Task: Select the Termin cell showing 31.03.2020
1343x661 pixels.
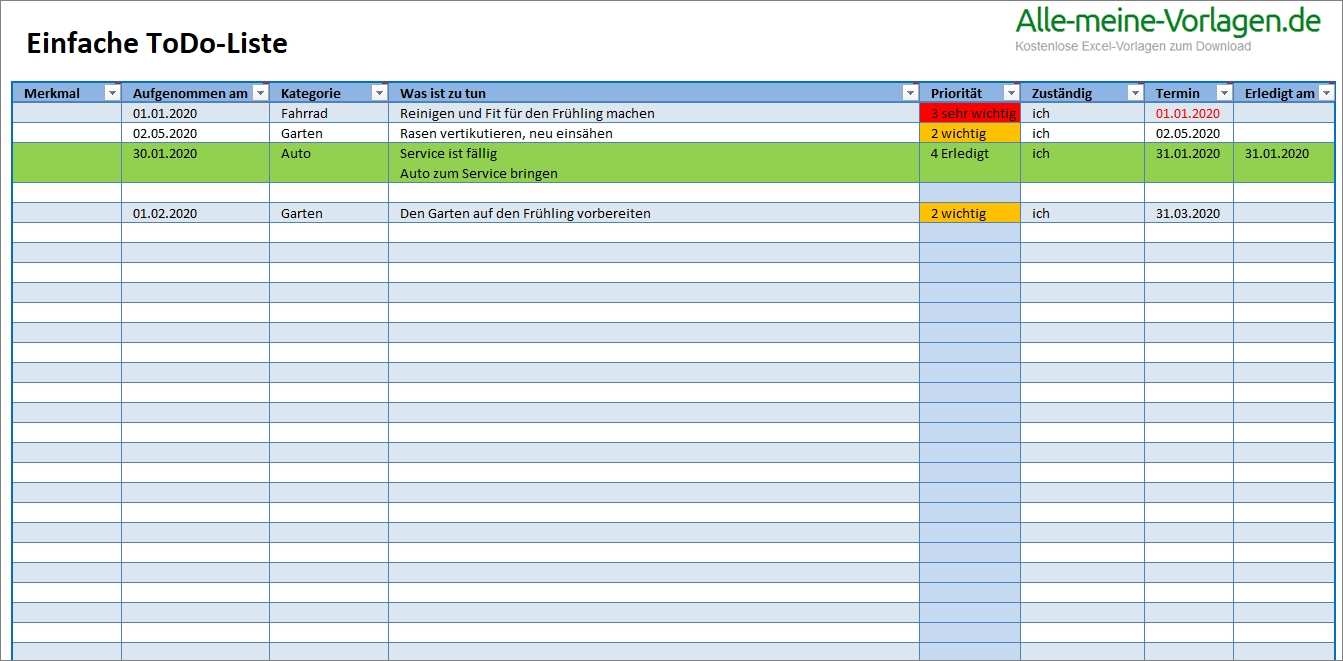Action: click(x=1187, y=213)
